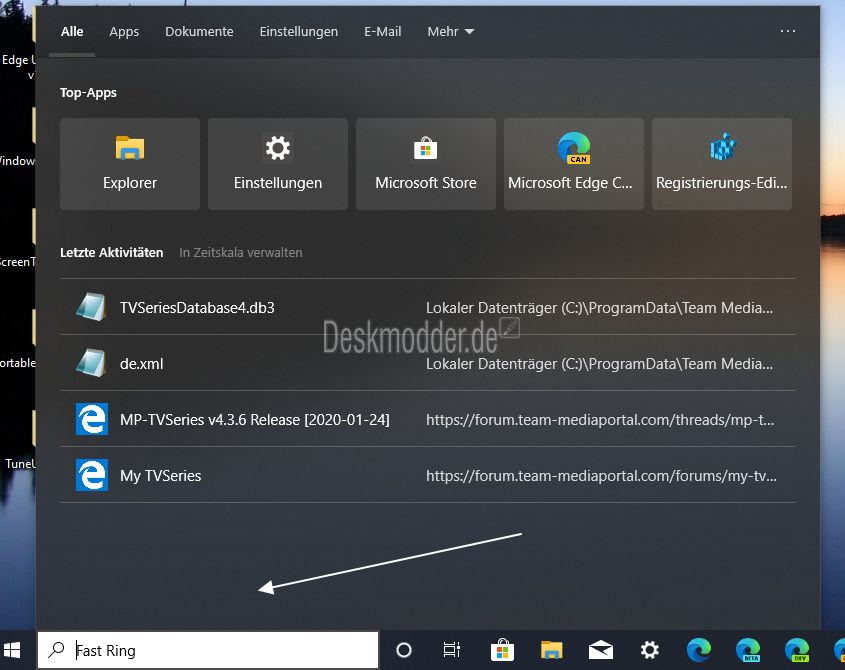Focus the Fast Ring search box

[x=208, y=650]
